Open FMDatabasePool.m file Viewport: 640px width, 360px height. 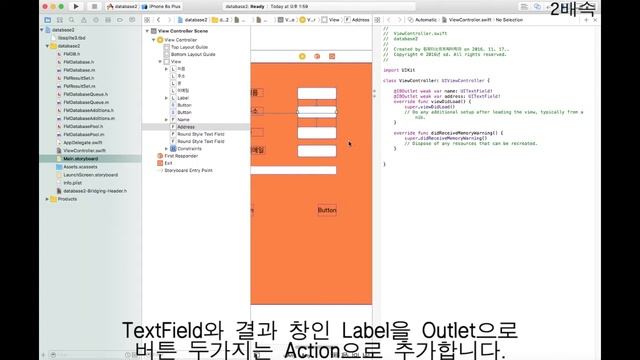(84, 134)
